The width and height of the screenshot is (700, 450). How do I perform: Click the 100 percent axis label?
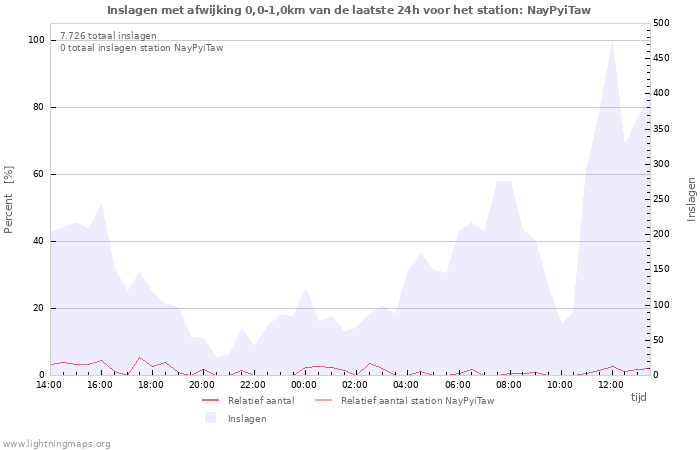(36, 40)
